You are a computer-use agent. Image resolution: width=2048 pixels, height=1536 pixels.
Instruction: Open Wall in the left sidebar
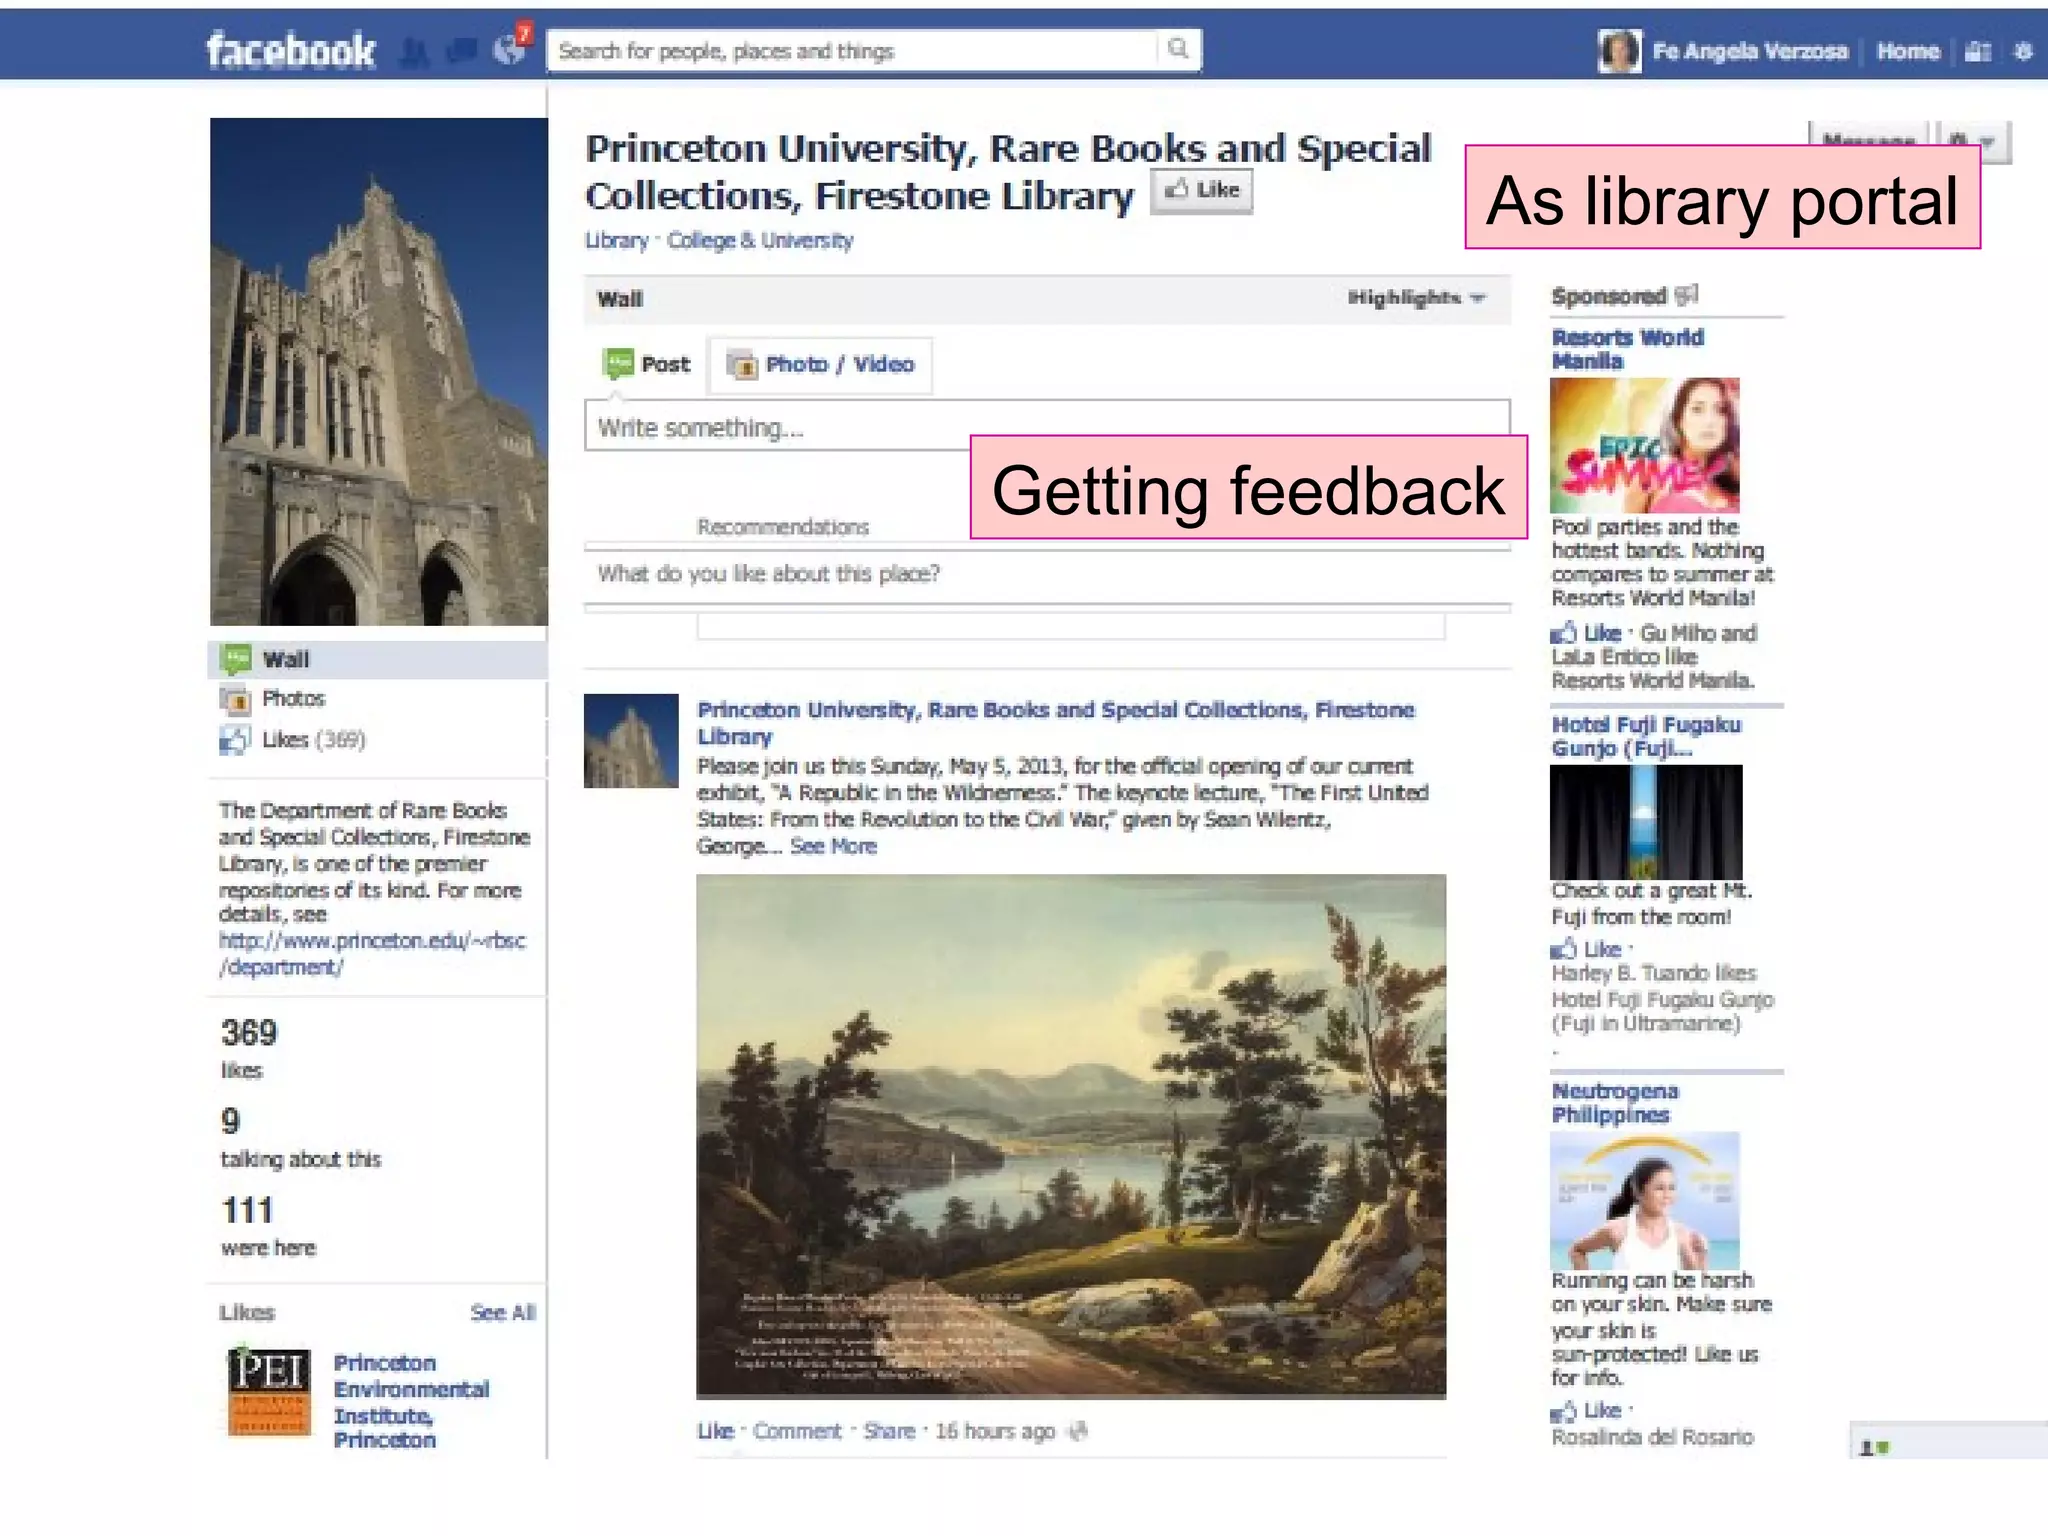(378, 659)
